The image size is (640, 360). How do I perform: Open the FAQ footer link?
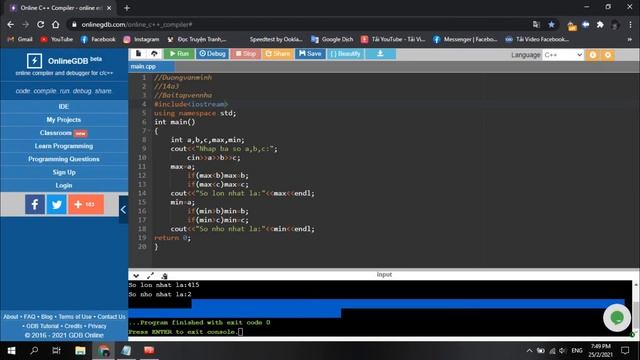pos(29,317)
